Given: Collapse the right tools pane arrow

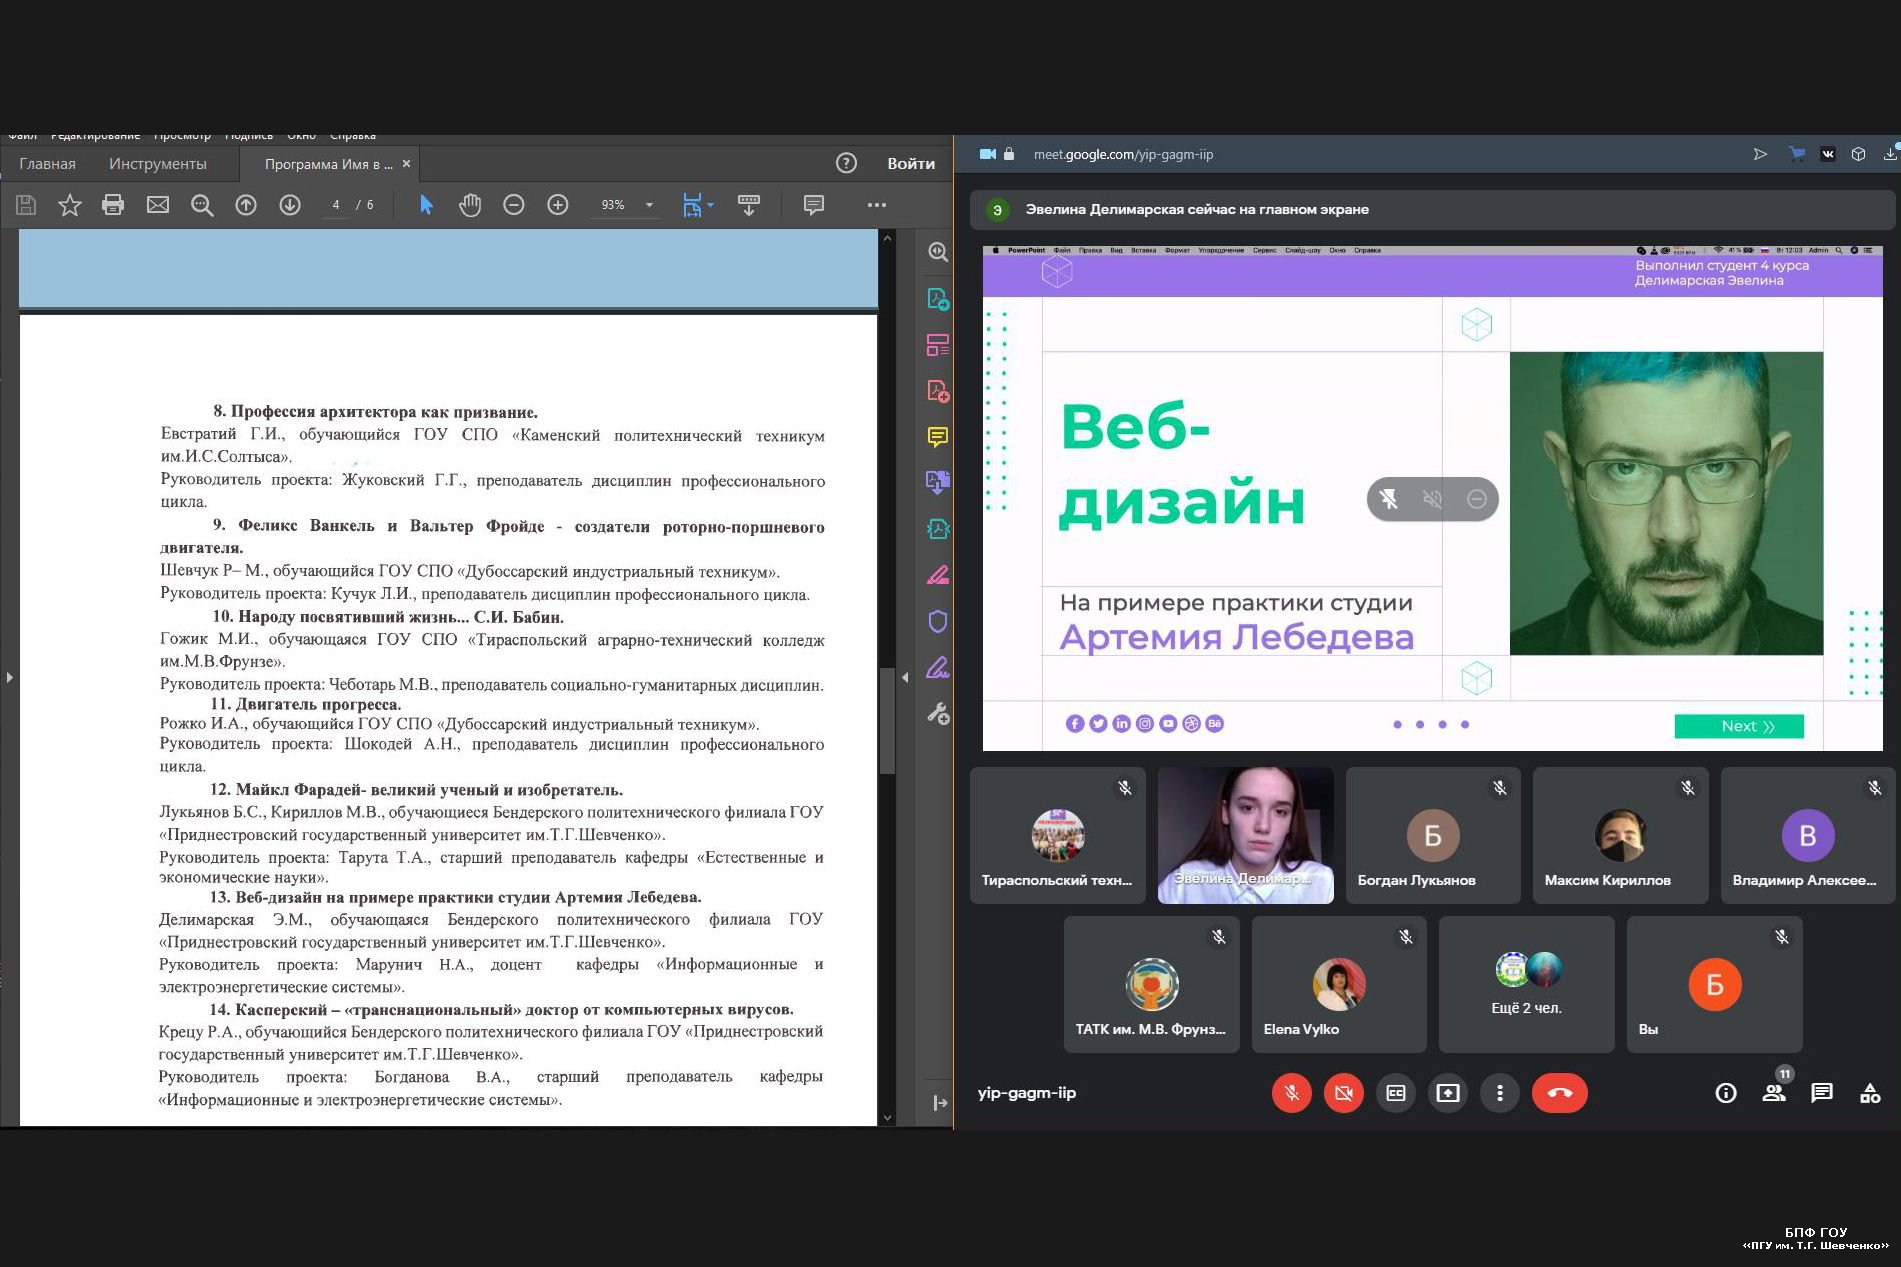Looking at the screenshot, I should (x=905, y=678).
